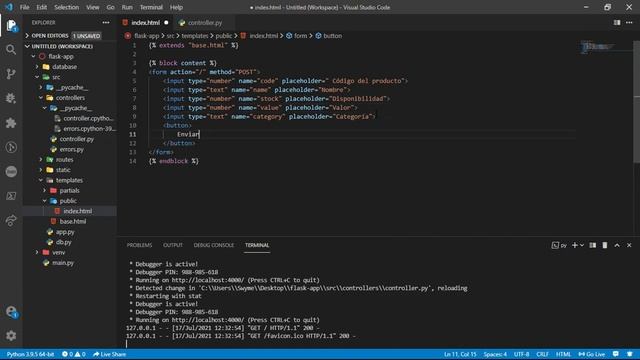Select the Terminal panel tab
Viewport: 640px width, 360px height.
tap(257, 245)
